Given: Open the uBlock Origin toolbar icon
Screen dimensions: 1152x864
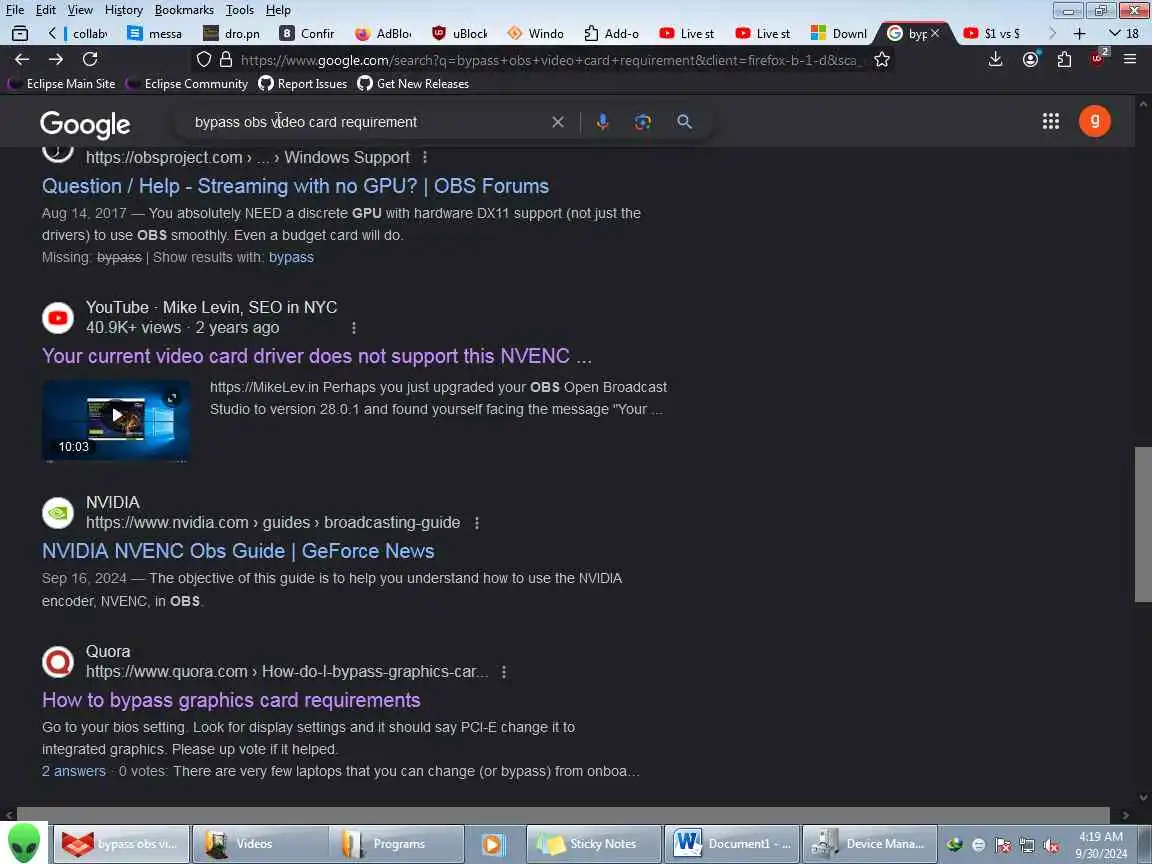Looking at the screenshot, I should [1098, 58].
